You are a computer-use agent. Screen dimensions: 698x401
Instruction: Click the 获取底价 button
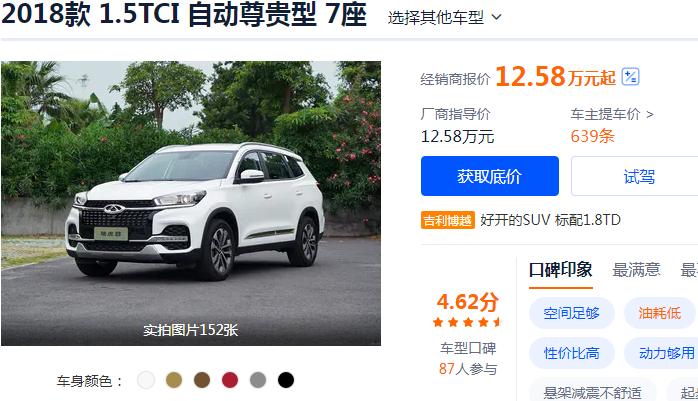pos(490,176)
